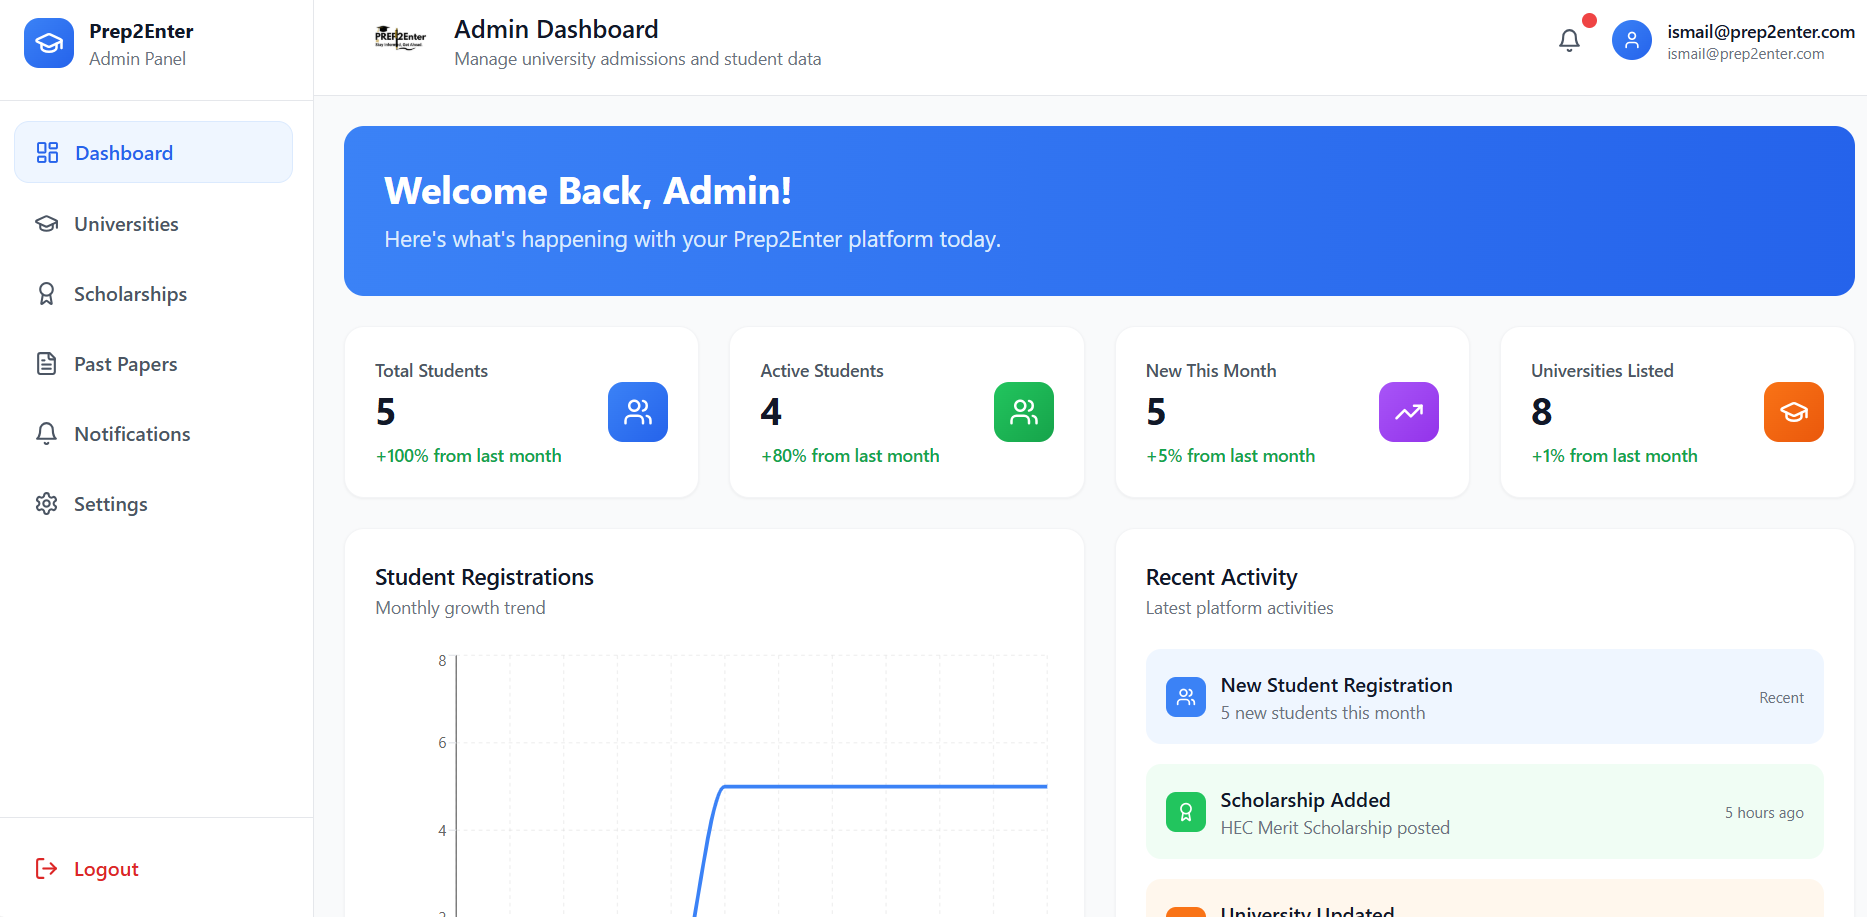Click the green Active Students icon
Viewport: 1867px width, 917px height.
tap(1023, 412)
